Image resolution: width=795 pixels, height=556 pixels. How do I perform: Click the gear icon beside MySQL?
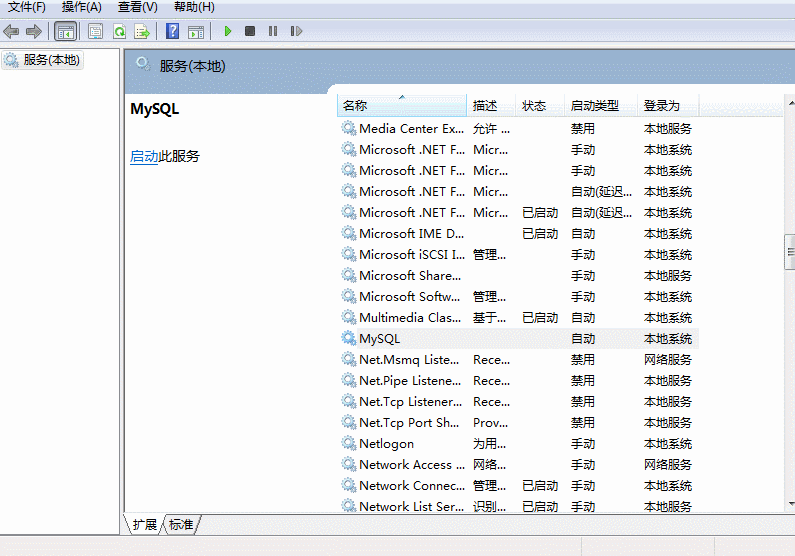tap(349, 338)
